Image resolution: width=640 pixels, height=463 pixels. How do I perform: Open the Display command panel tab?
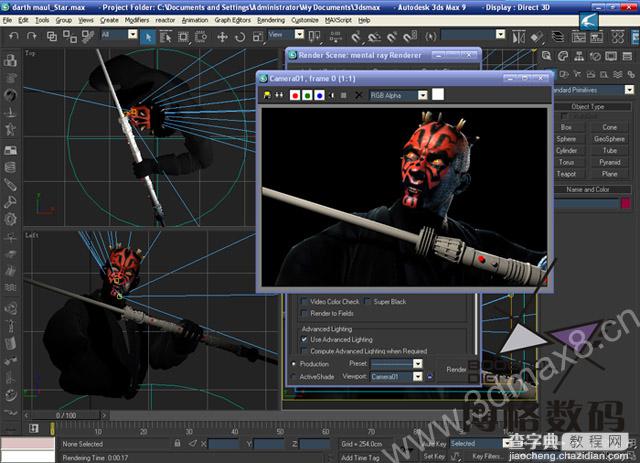tap(611, 56)
